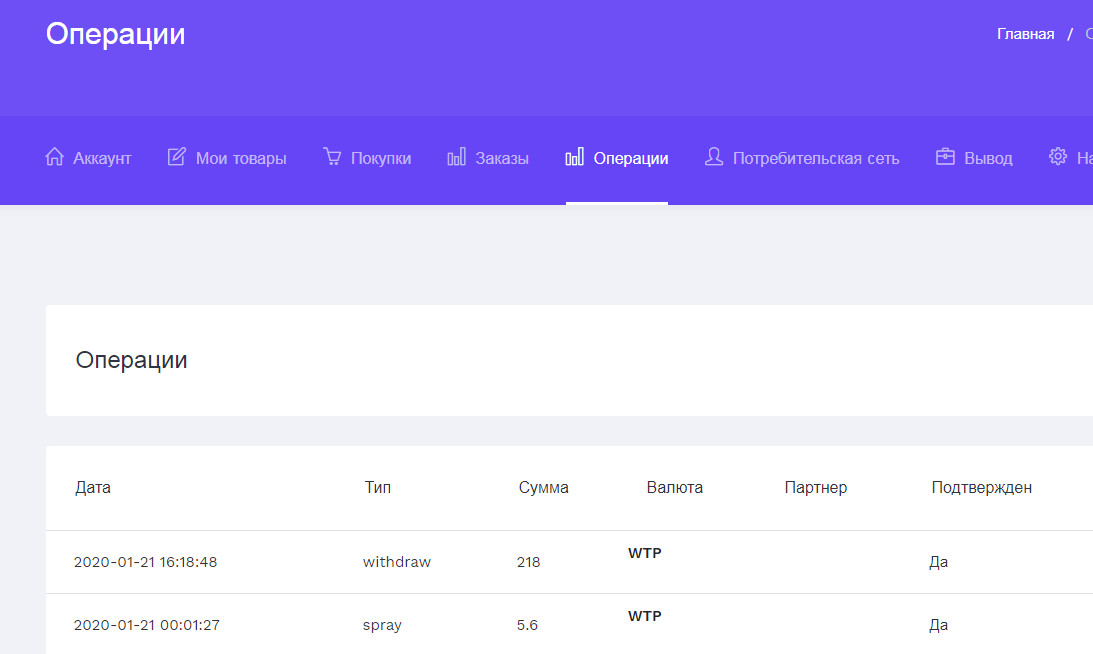Click the Подтвержден column header

click(981, 488)
